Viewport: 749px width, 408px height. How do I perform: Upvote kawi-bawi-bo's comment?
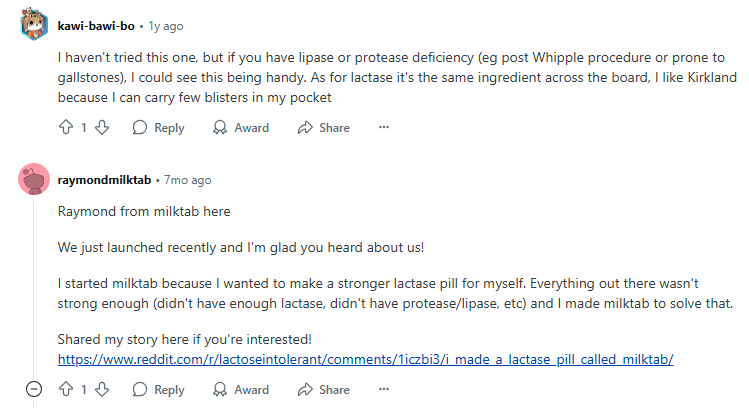(67, 128)
